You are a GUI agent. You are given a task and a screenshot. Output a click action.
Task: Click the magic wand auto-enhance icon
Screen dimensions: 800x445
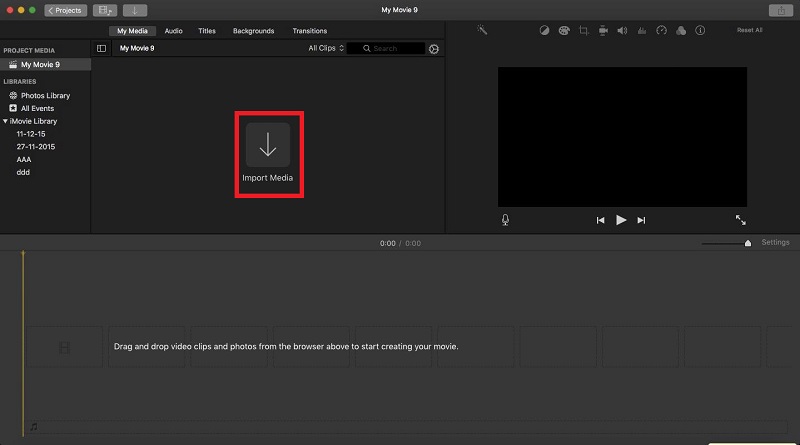click(x=482, y=30)
